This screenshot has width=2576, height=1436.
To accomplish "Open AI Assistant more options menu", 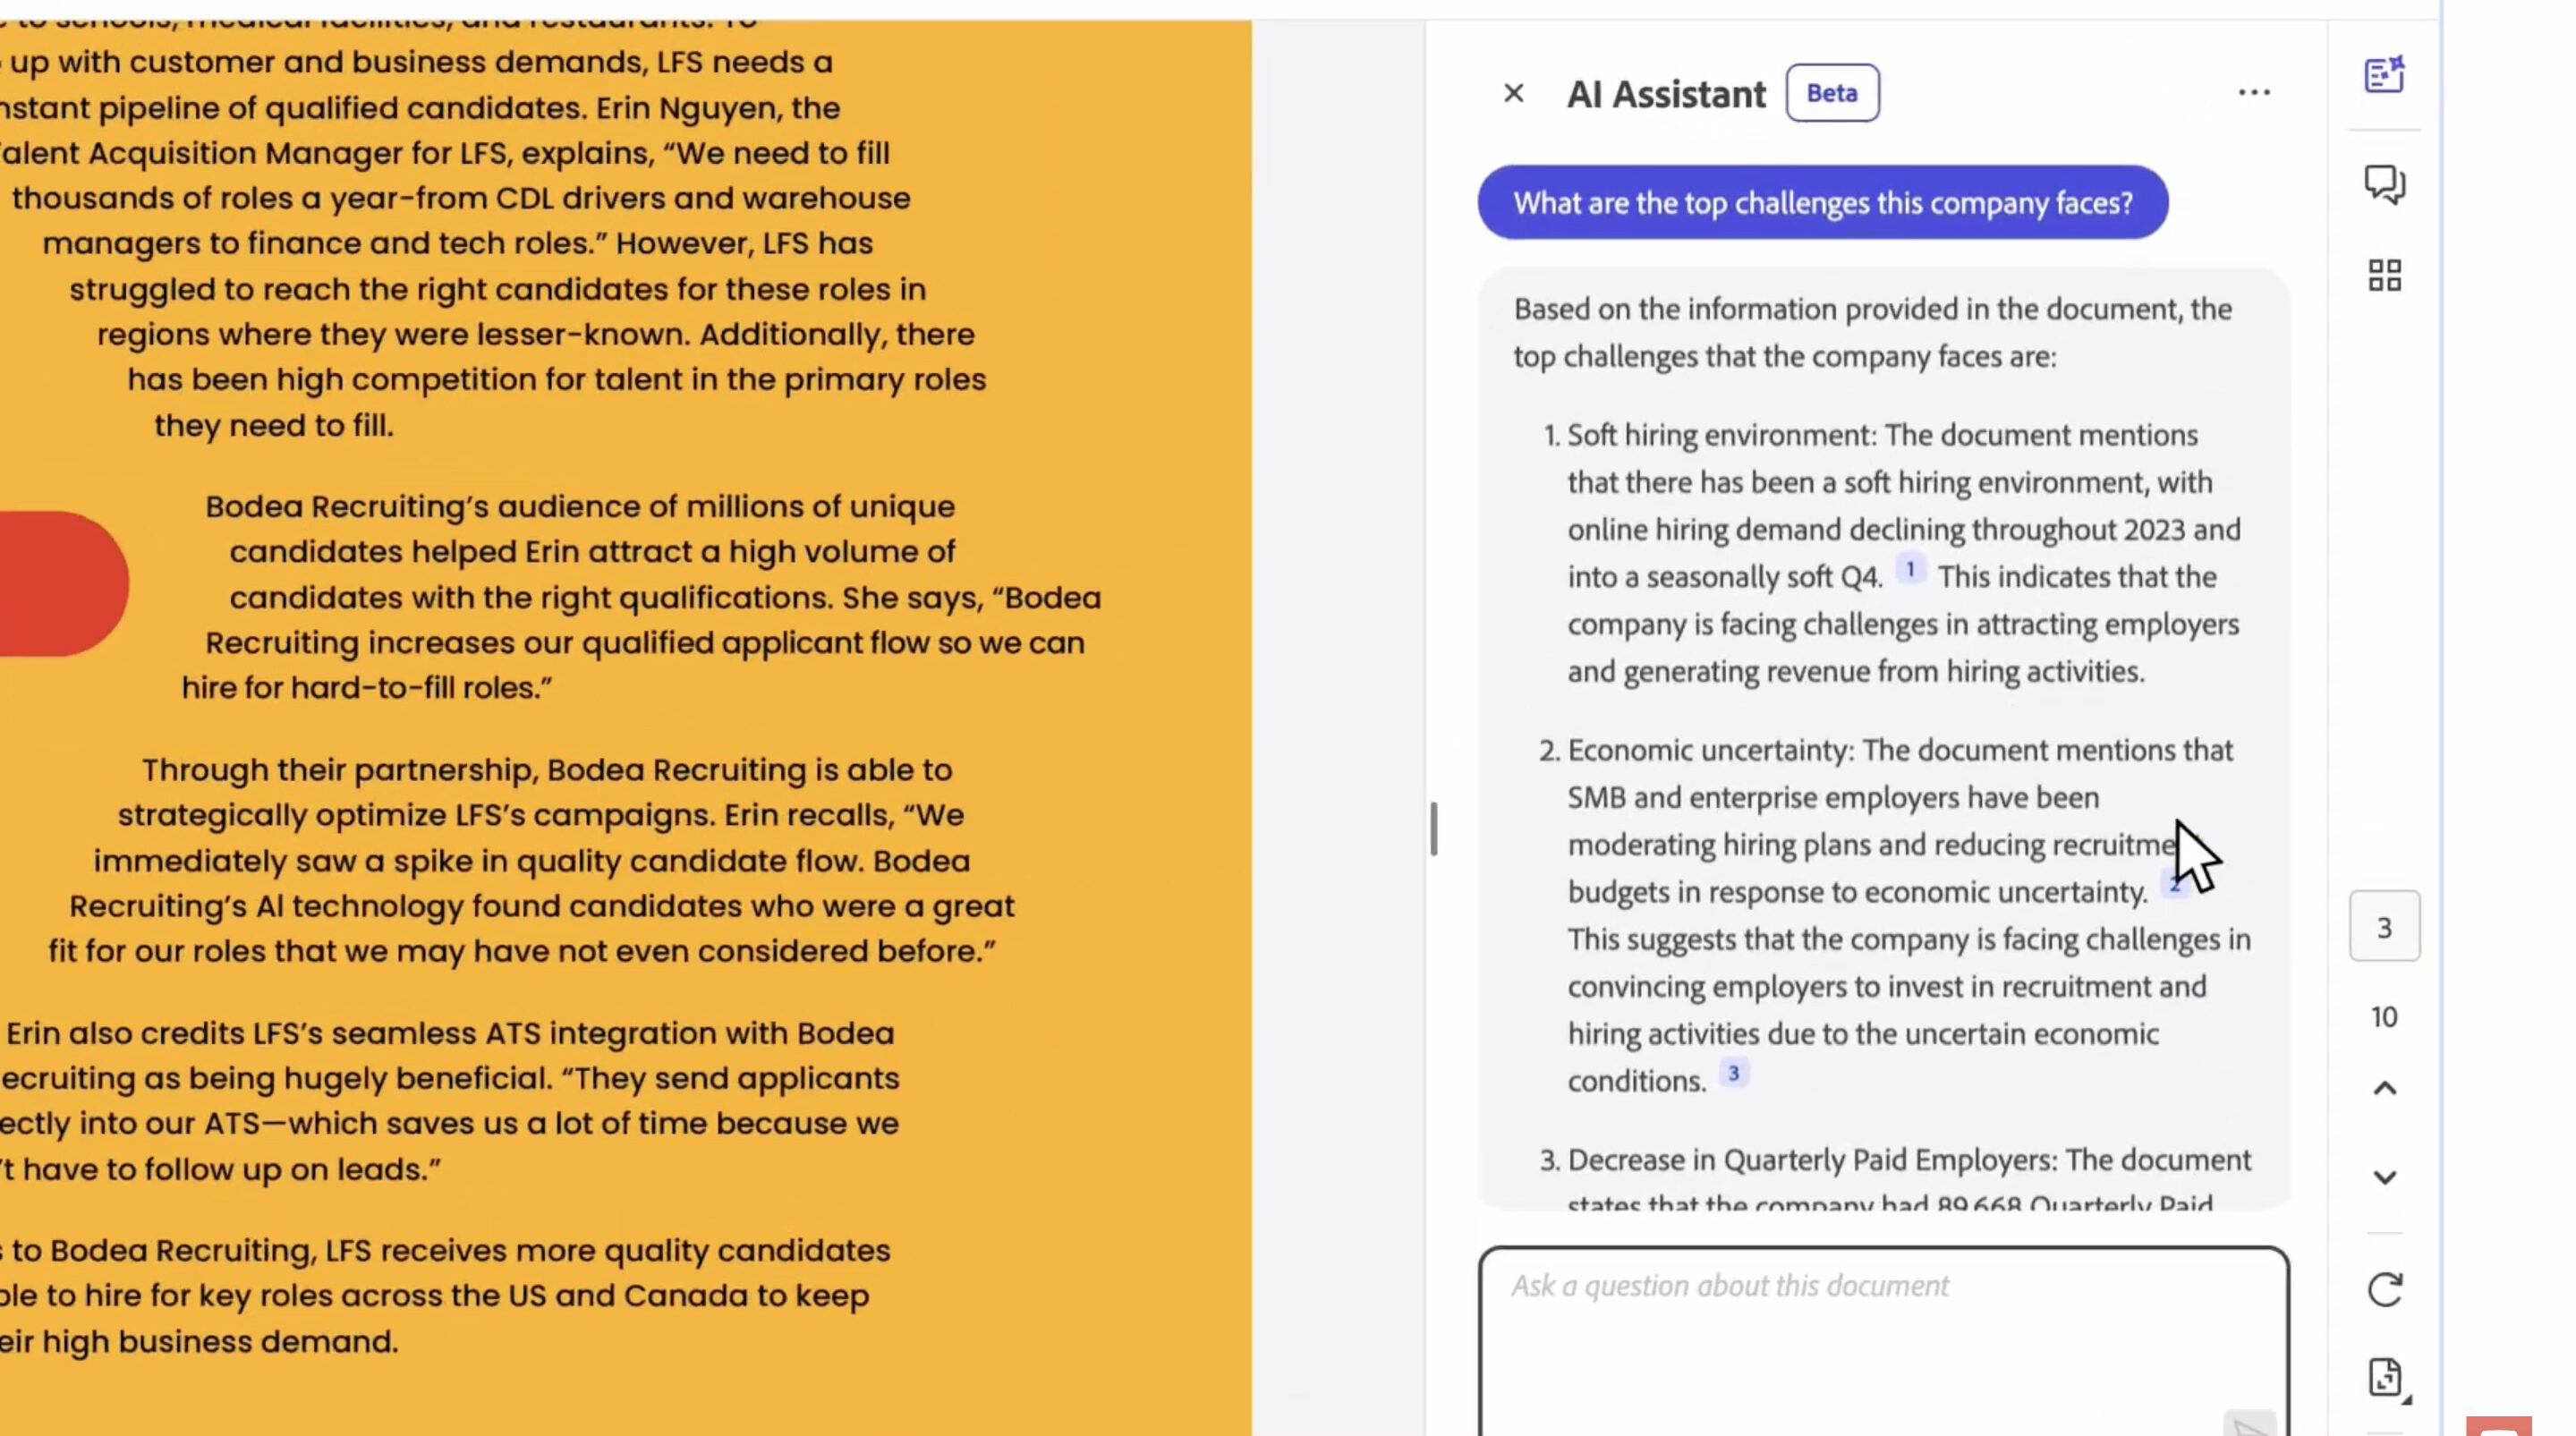I will click(x=2254, y=92).
